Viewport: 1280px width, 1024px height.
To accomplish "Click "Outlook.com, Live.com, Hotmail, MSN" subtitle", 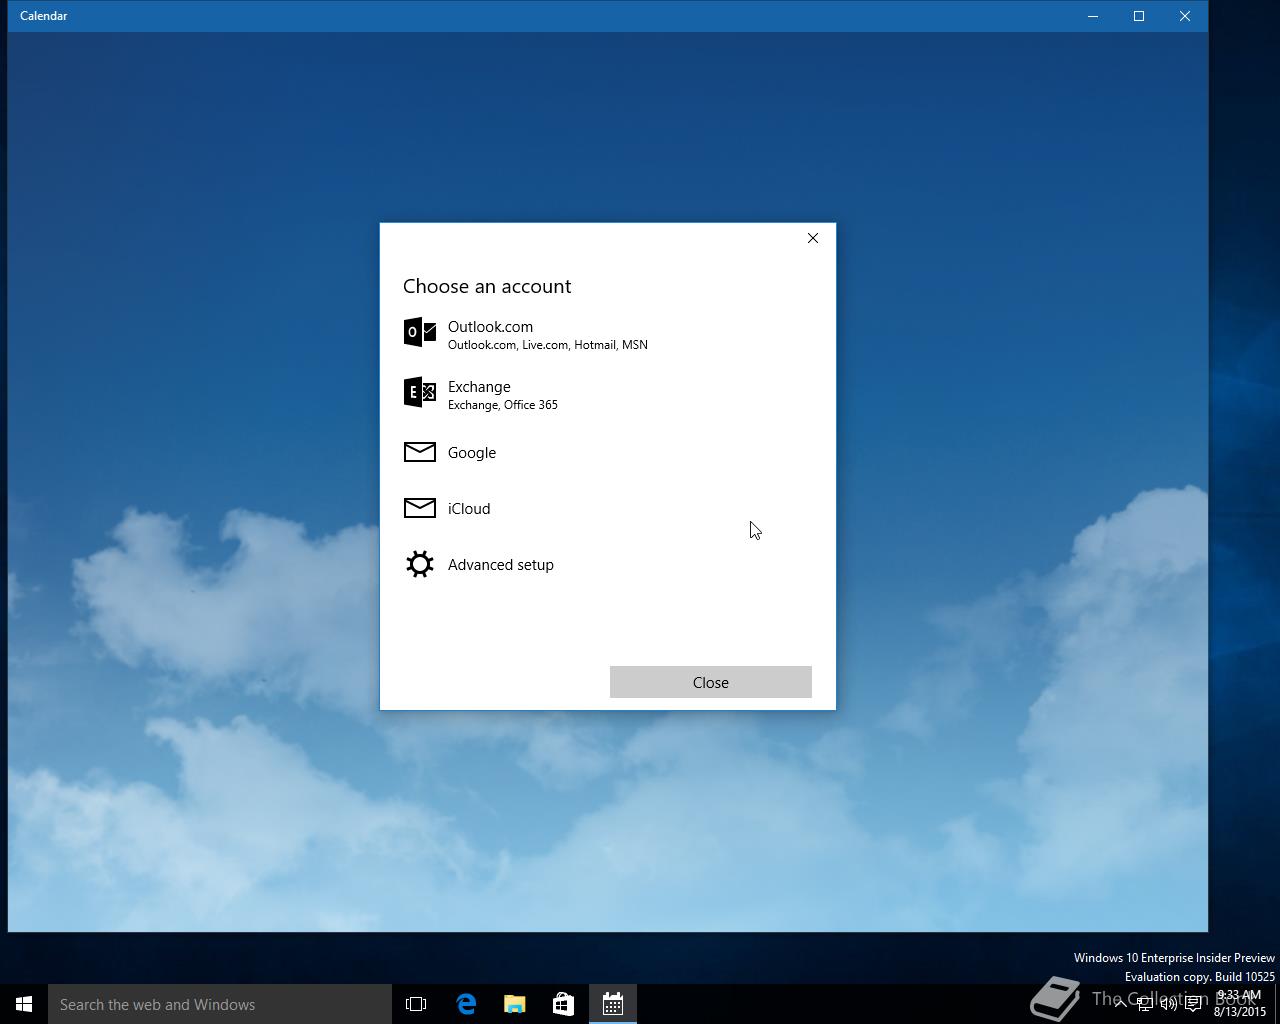I will pos(548,345).
